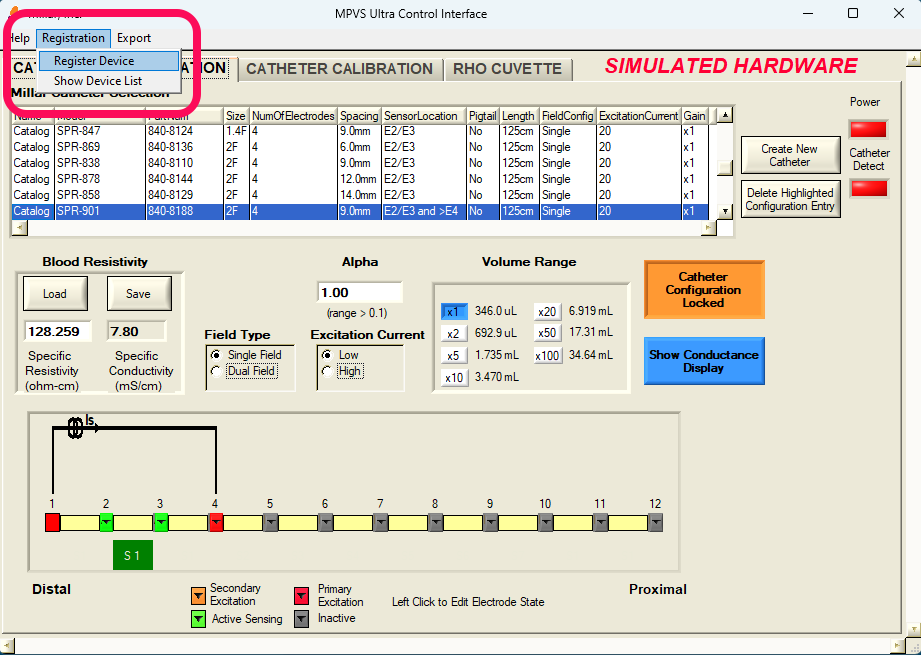Screen dimensions: 921x656
Task: Select the x1 volume range
Action: [x=454, y=311]
